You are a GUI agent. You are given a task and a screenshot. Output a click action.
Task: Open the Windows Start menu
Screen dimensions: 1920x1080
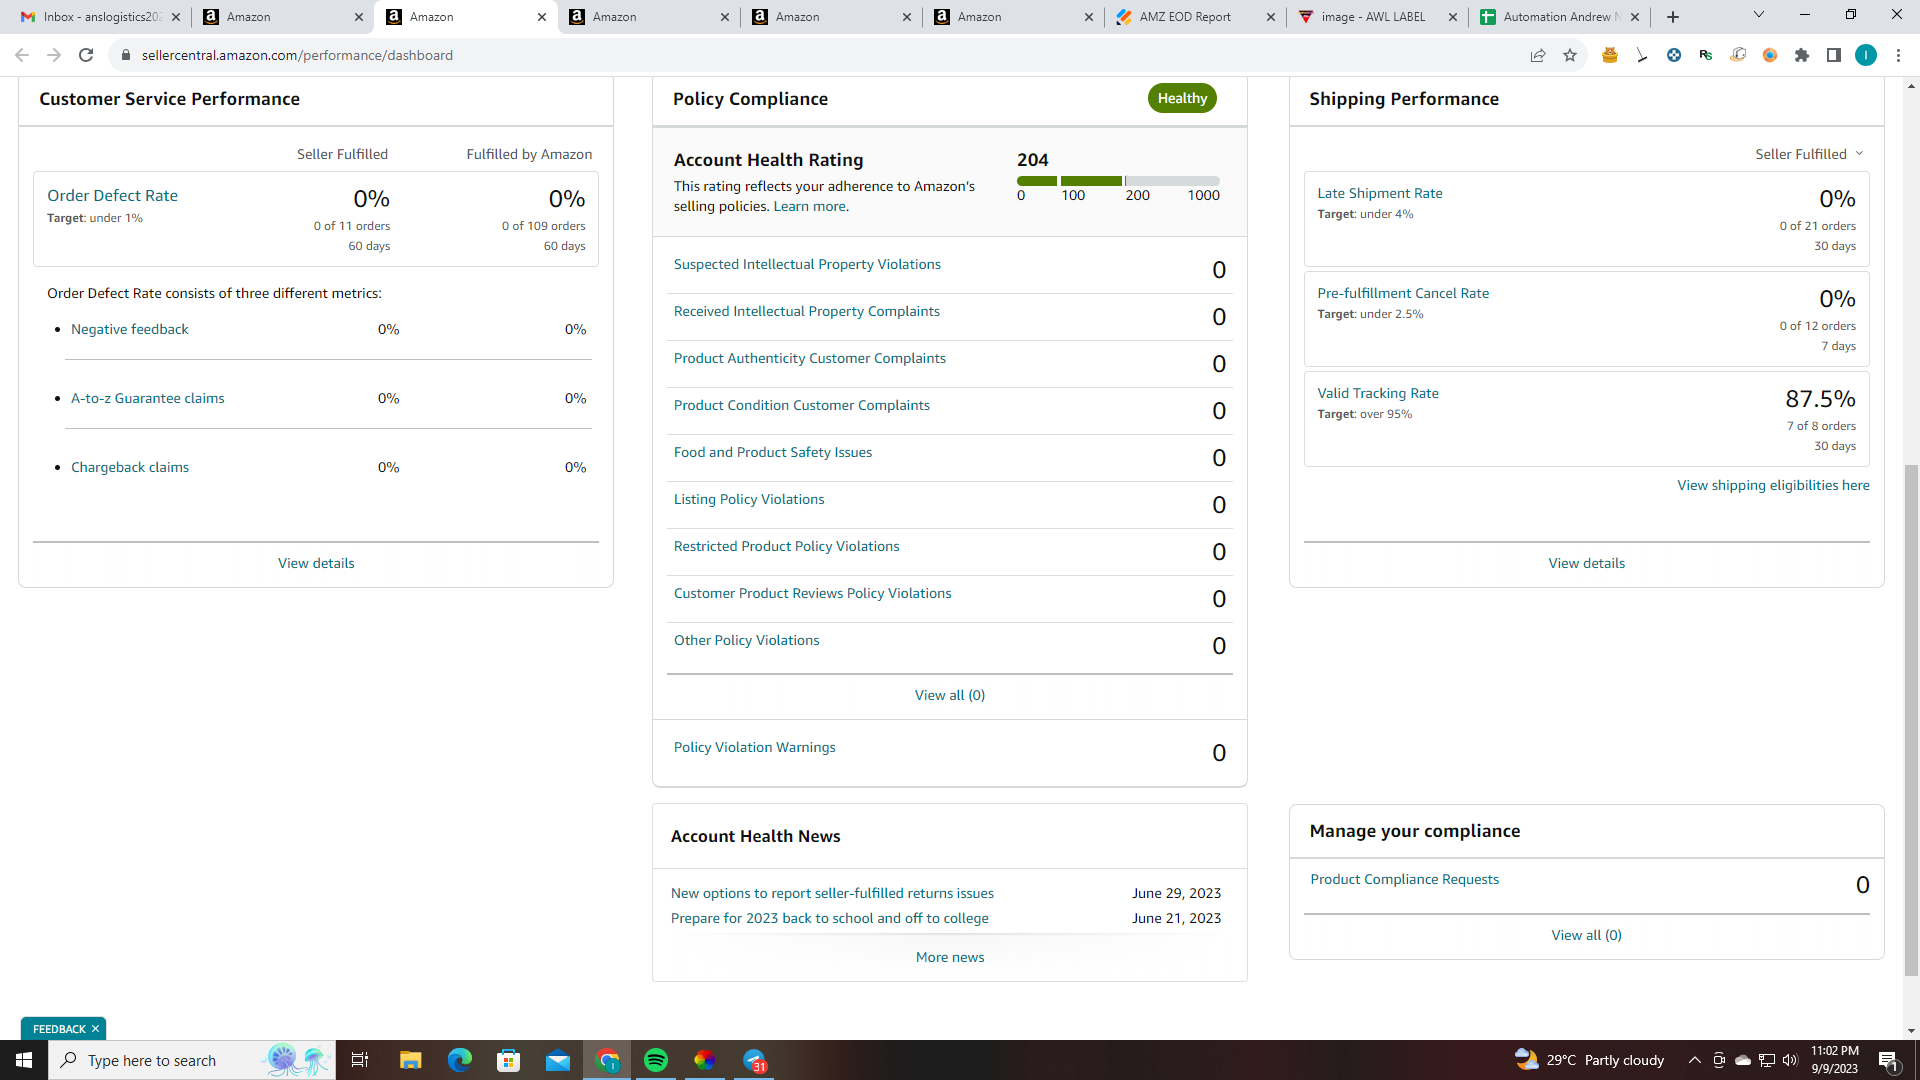tap(24, 1060)
